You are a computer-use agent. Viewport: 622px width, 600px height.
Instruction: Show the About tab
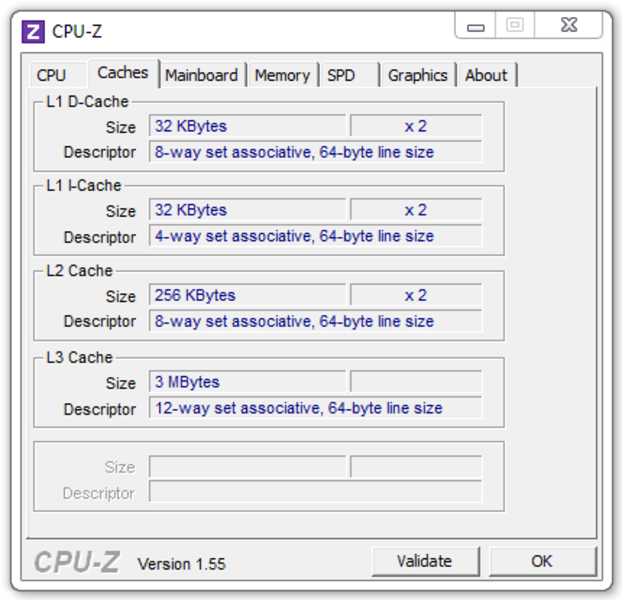(486, 75)
